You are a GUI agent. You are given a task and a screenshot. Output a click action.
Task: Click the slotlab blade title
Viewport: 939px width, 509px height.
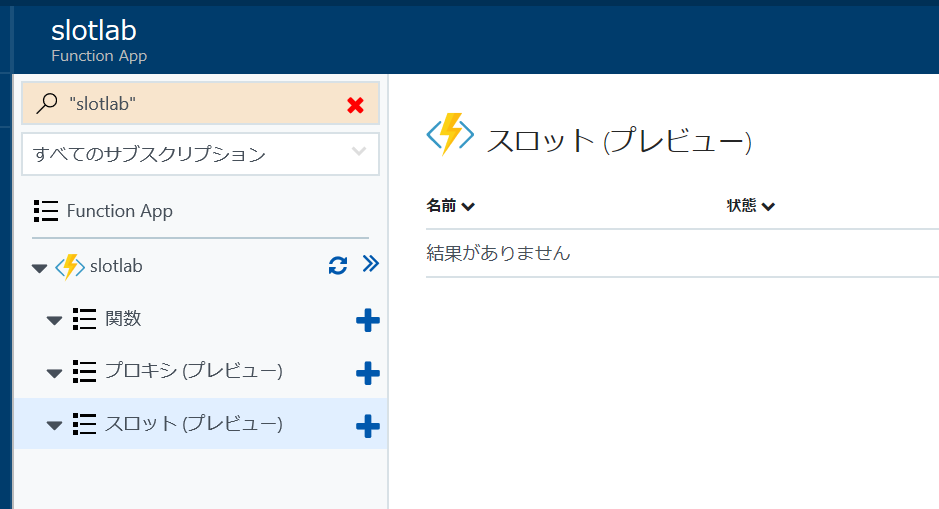94,31
